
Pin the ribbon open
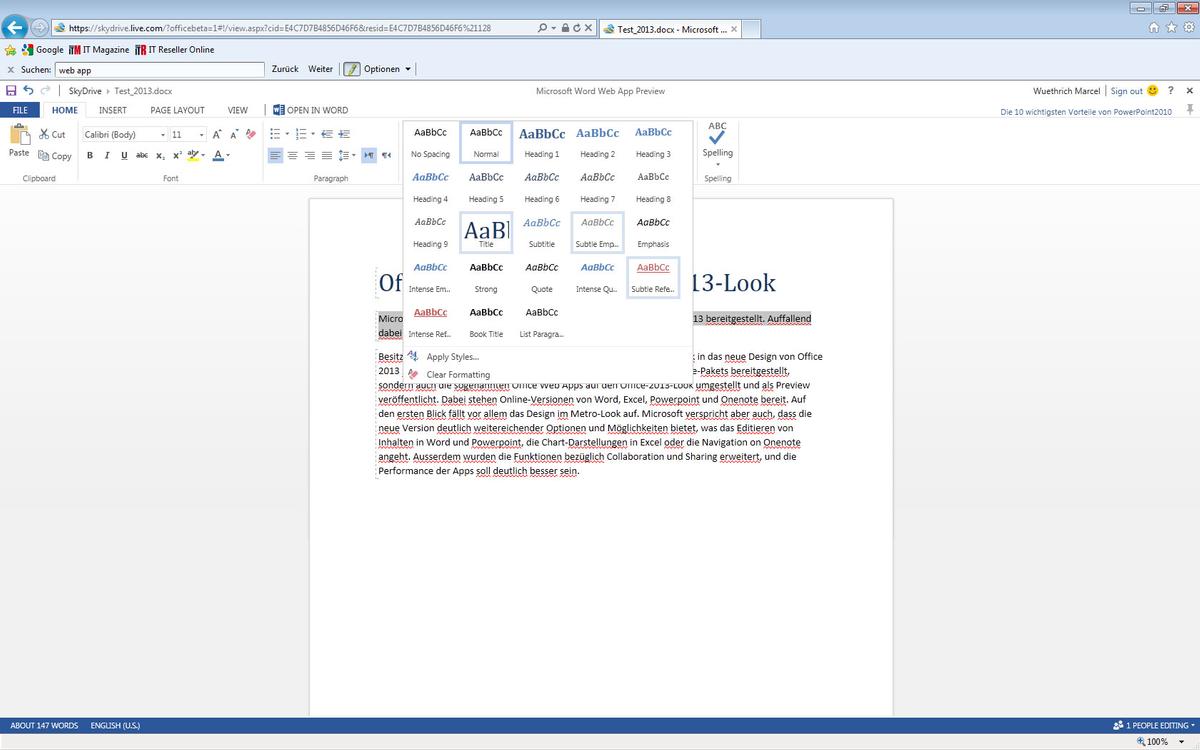(1190, 108)
